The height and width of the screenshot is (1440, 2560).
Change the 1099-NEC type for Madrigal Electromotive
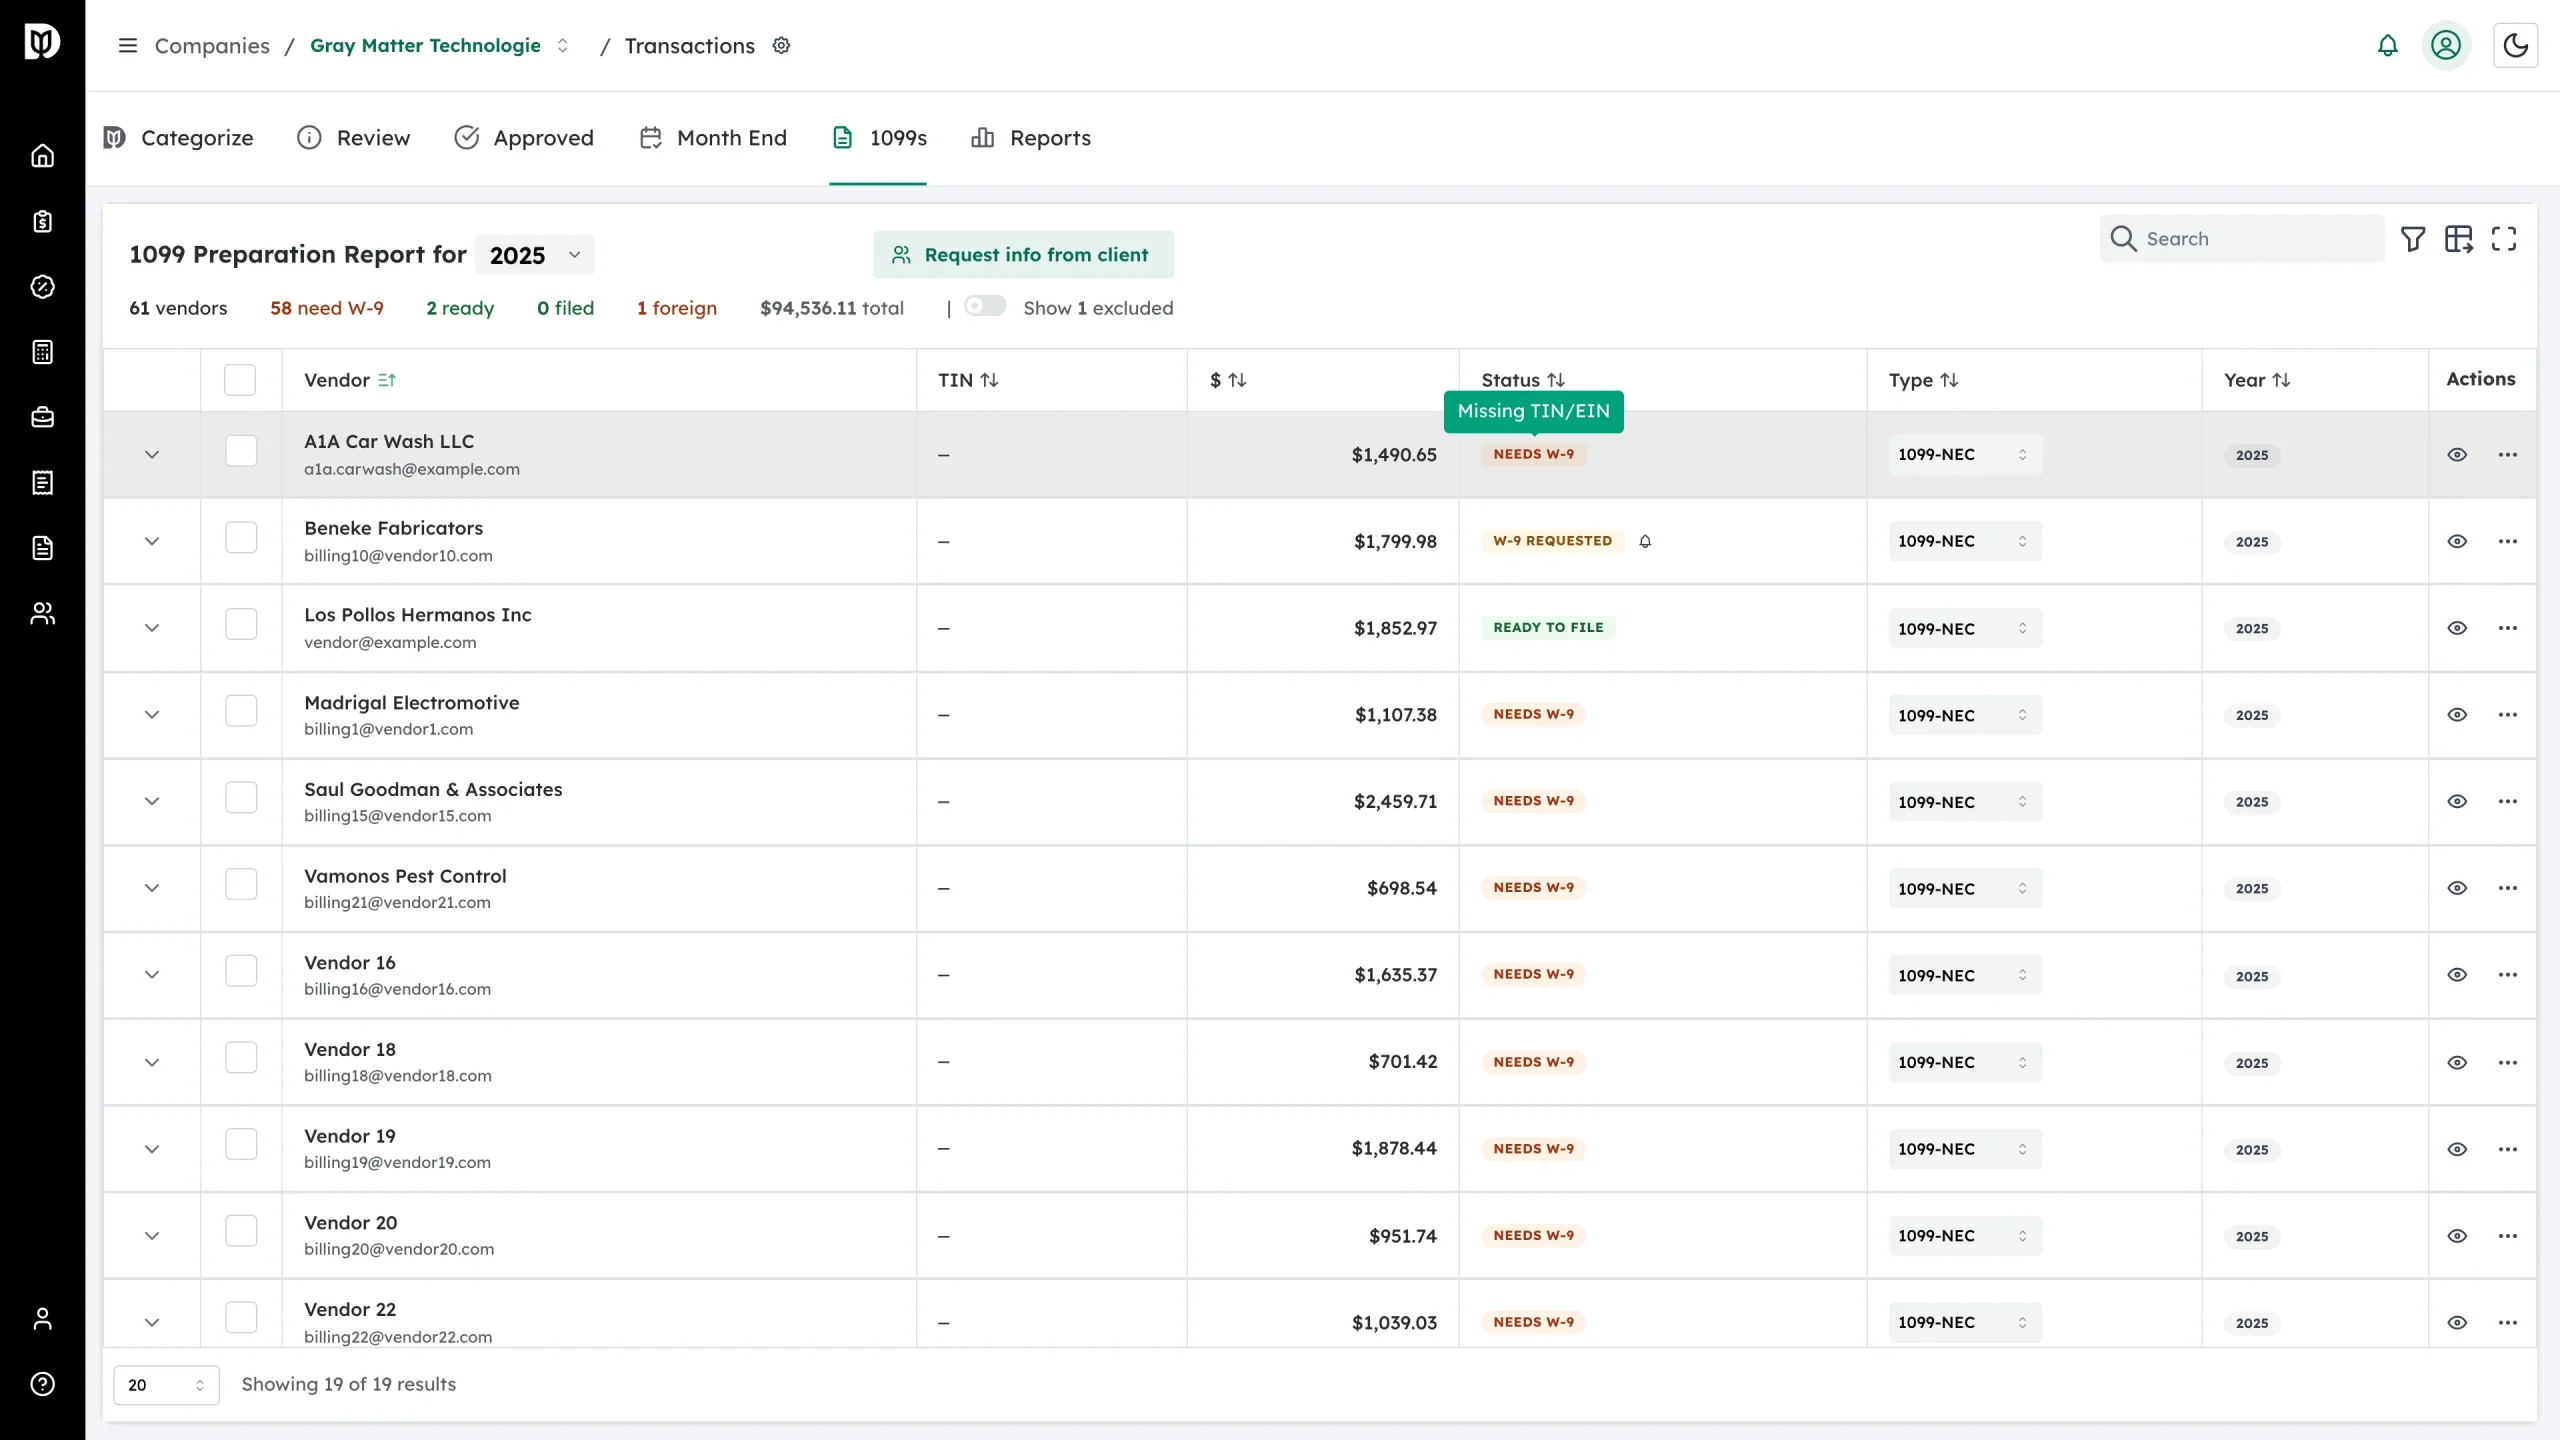tap(1965, 715)
